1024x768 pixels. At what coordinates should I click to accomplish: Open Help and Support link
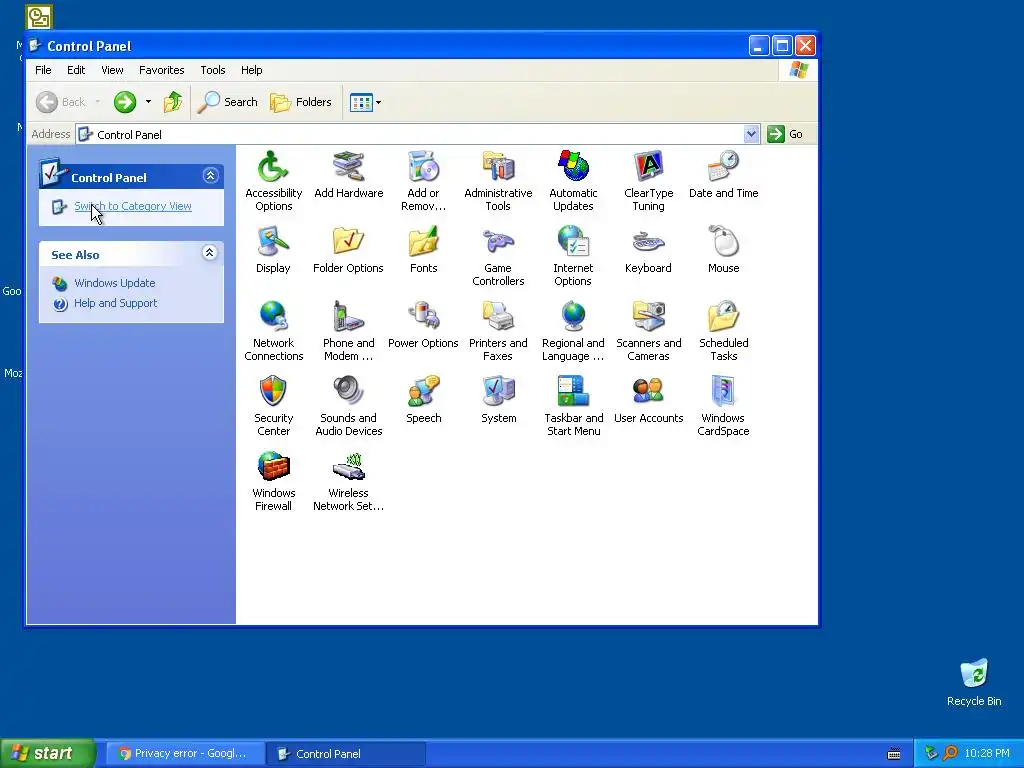point(116,303)
